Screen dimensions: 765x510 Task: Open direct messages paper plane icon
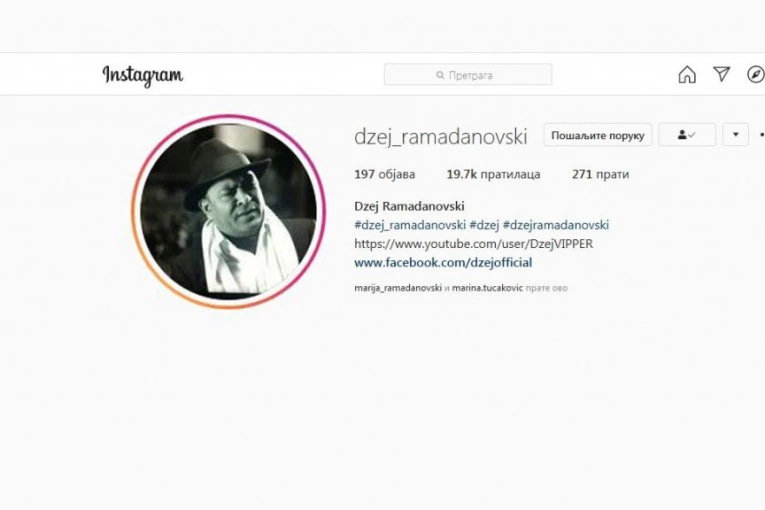coord(722,74)
